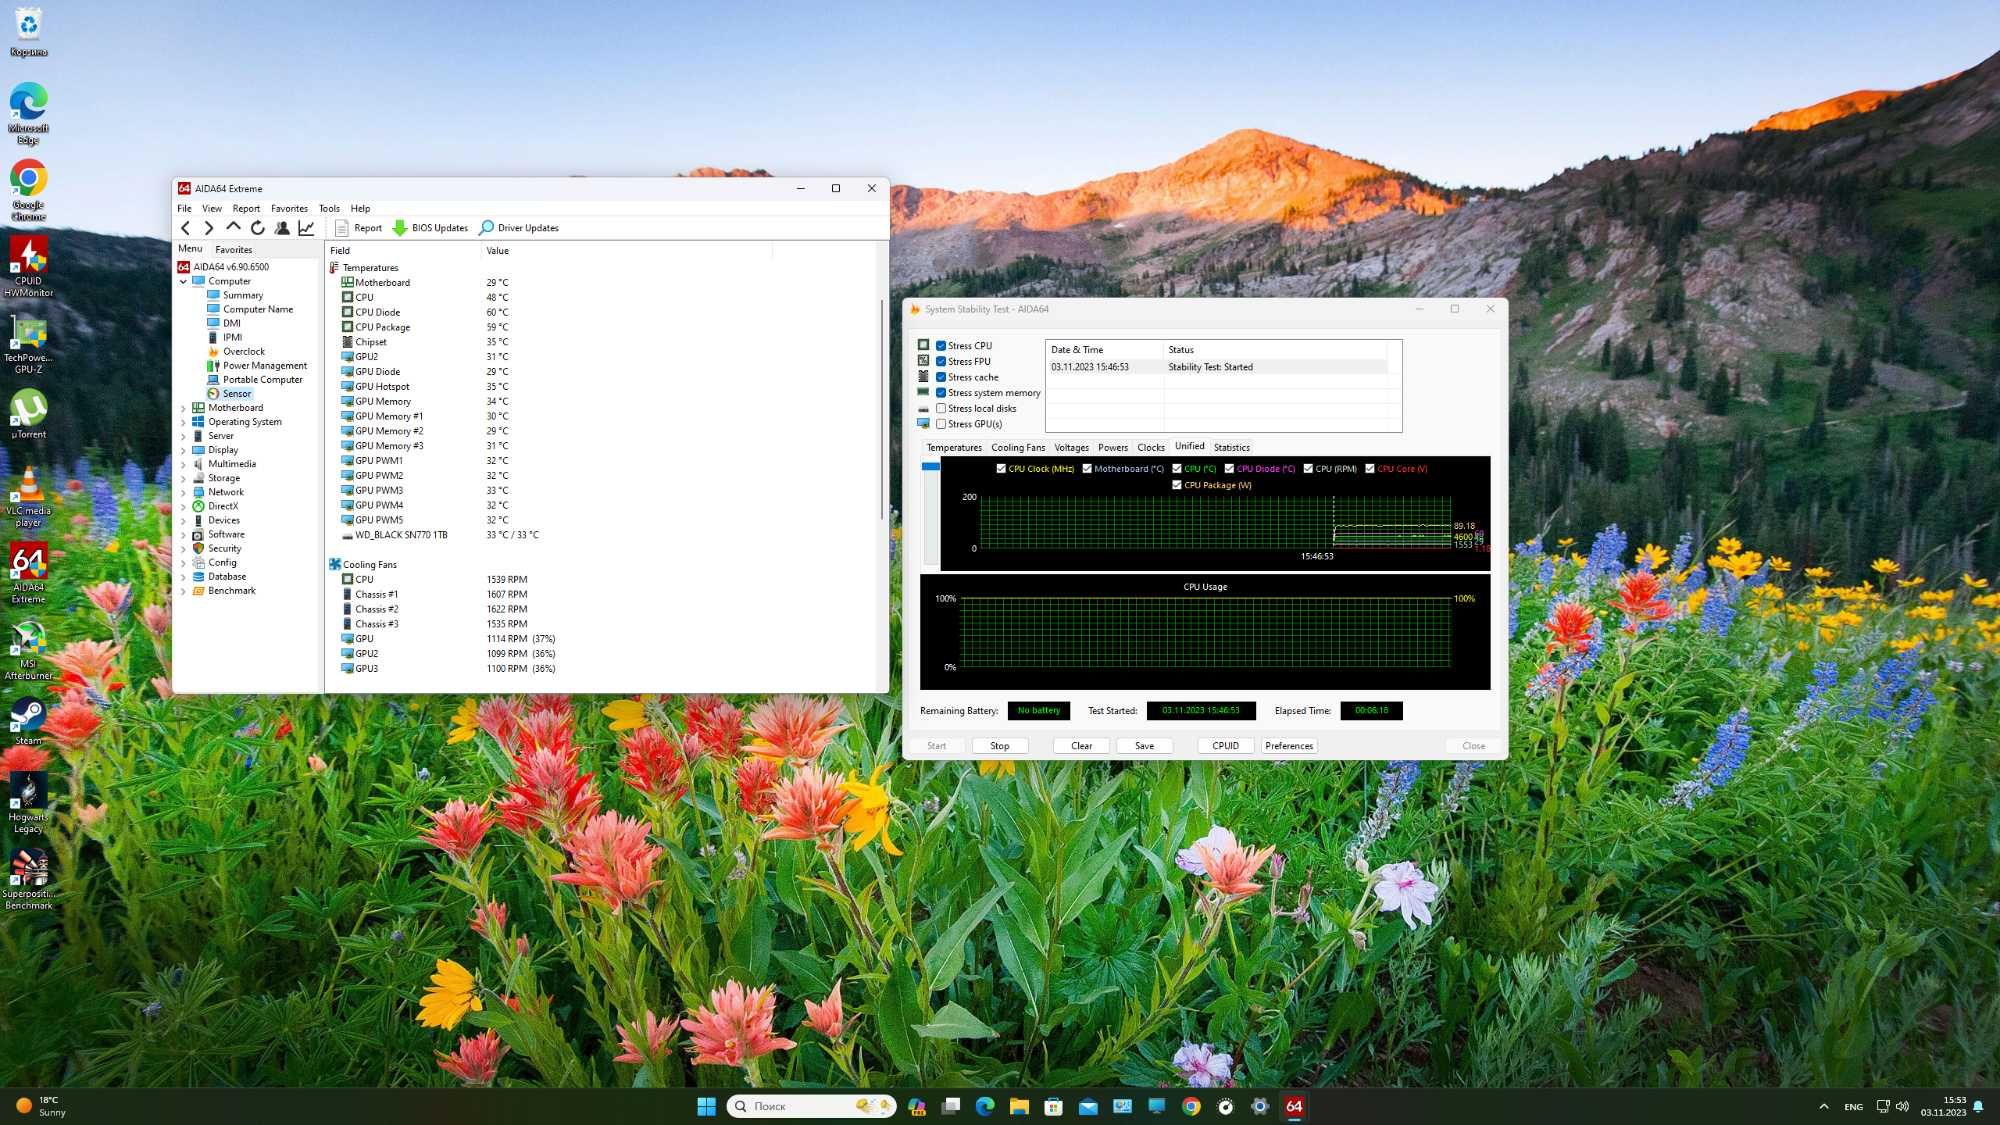2000x1125 pixels.
Task: Go back with the AIDA64 toolbar back arrow
Action: pos(185,228)
